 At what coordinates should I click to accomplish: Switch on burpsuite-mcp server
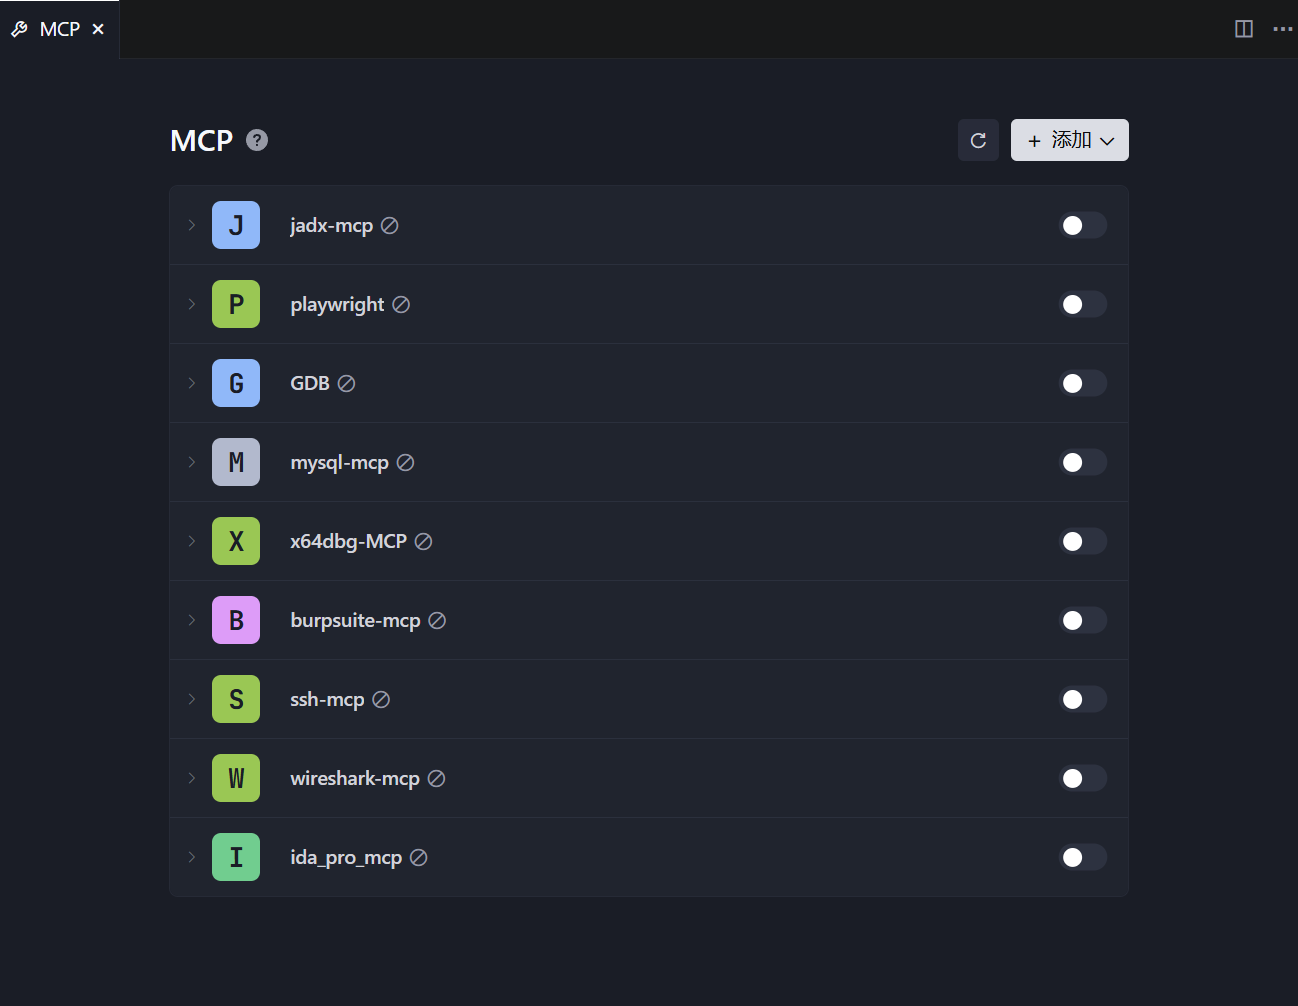[1083, 620]
